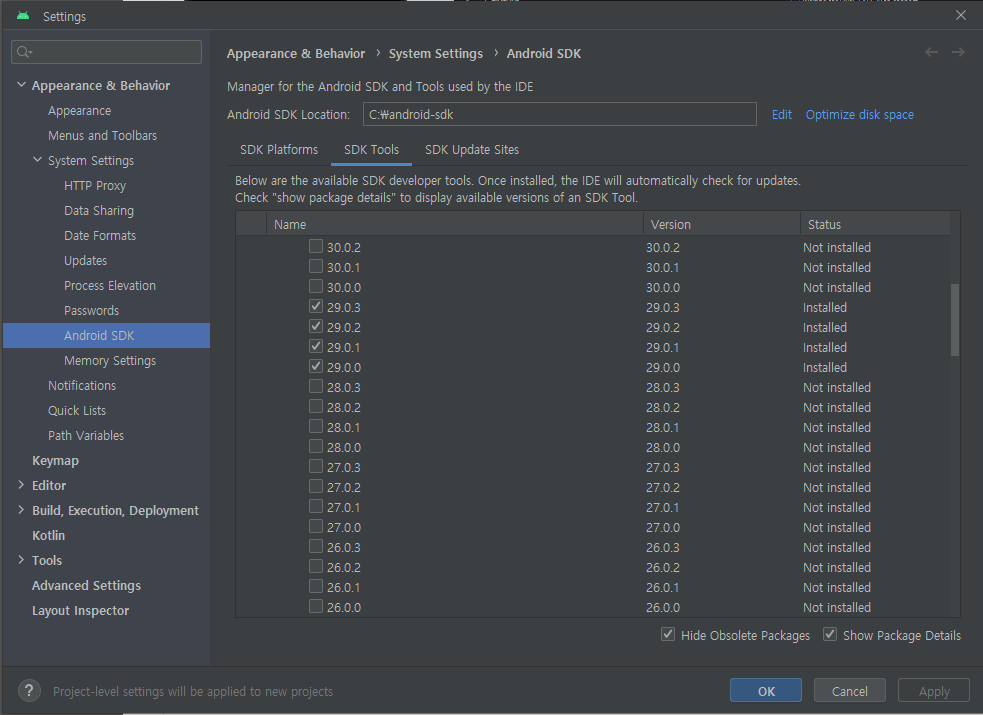Click the forward navigation arrow icon
The image size is (983, 715).
[958, 52]
